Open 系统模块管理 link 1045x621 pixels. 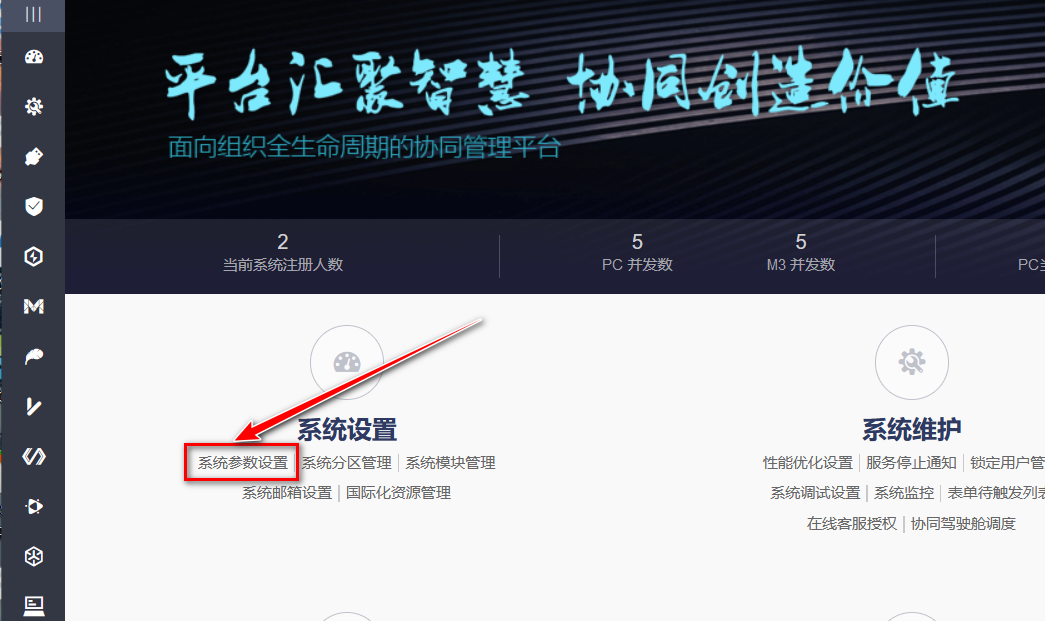[x=451, y=463]
